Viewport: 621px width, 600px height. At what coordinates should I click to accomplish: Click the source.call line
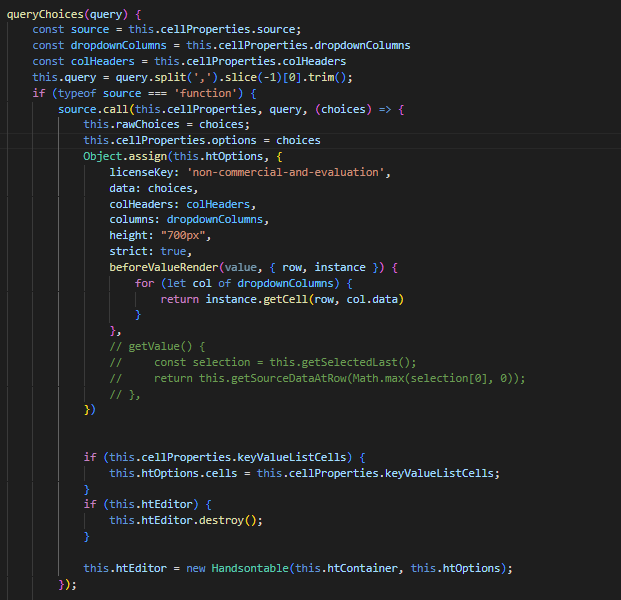coord(231,109)
